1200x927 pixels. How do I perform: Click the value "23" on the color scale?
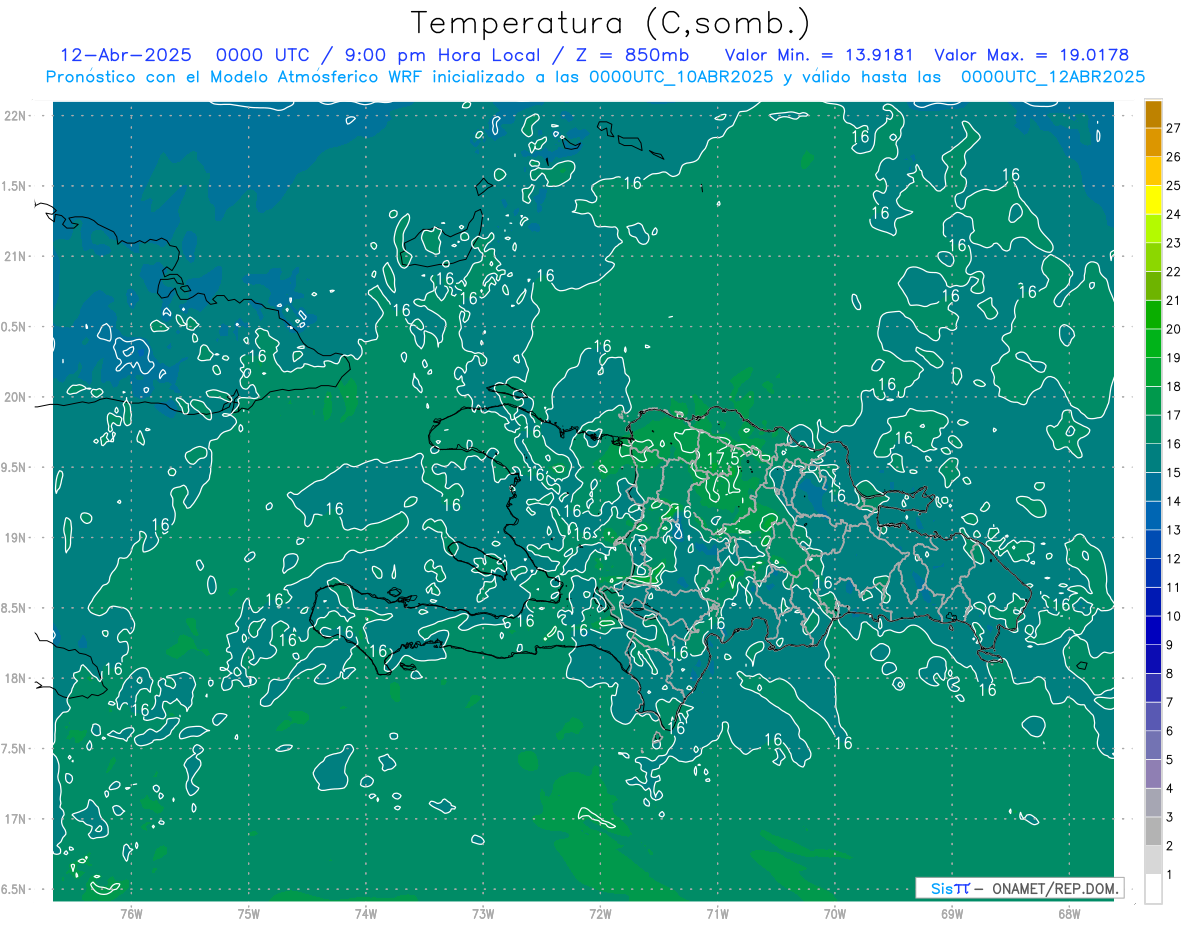click(x=1174, y=243)
